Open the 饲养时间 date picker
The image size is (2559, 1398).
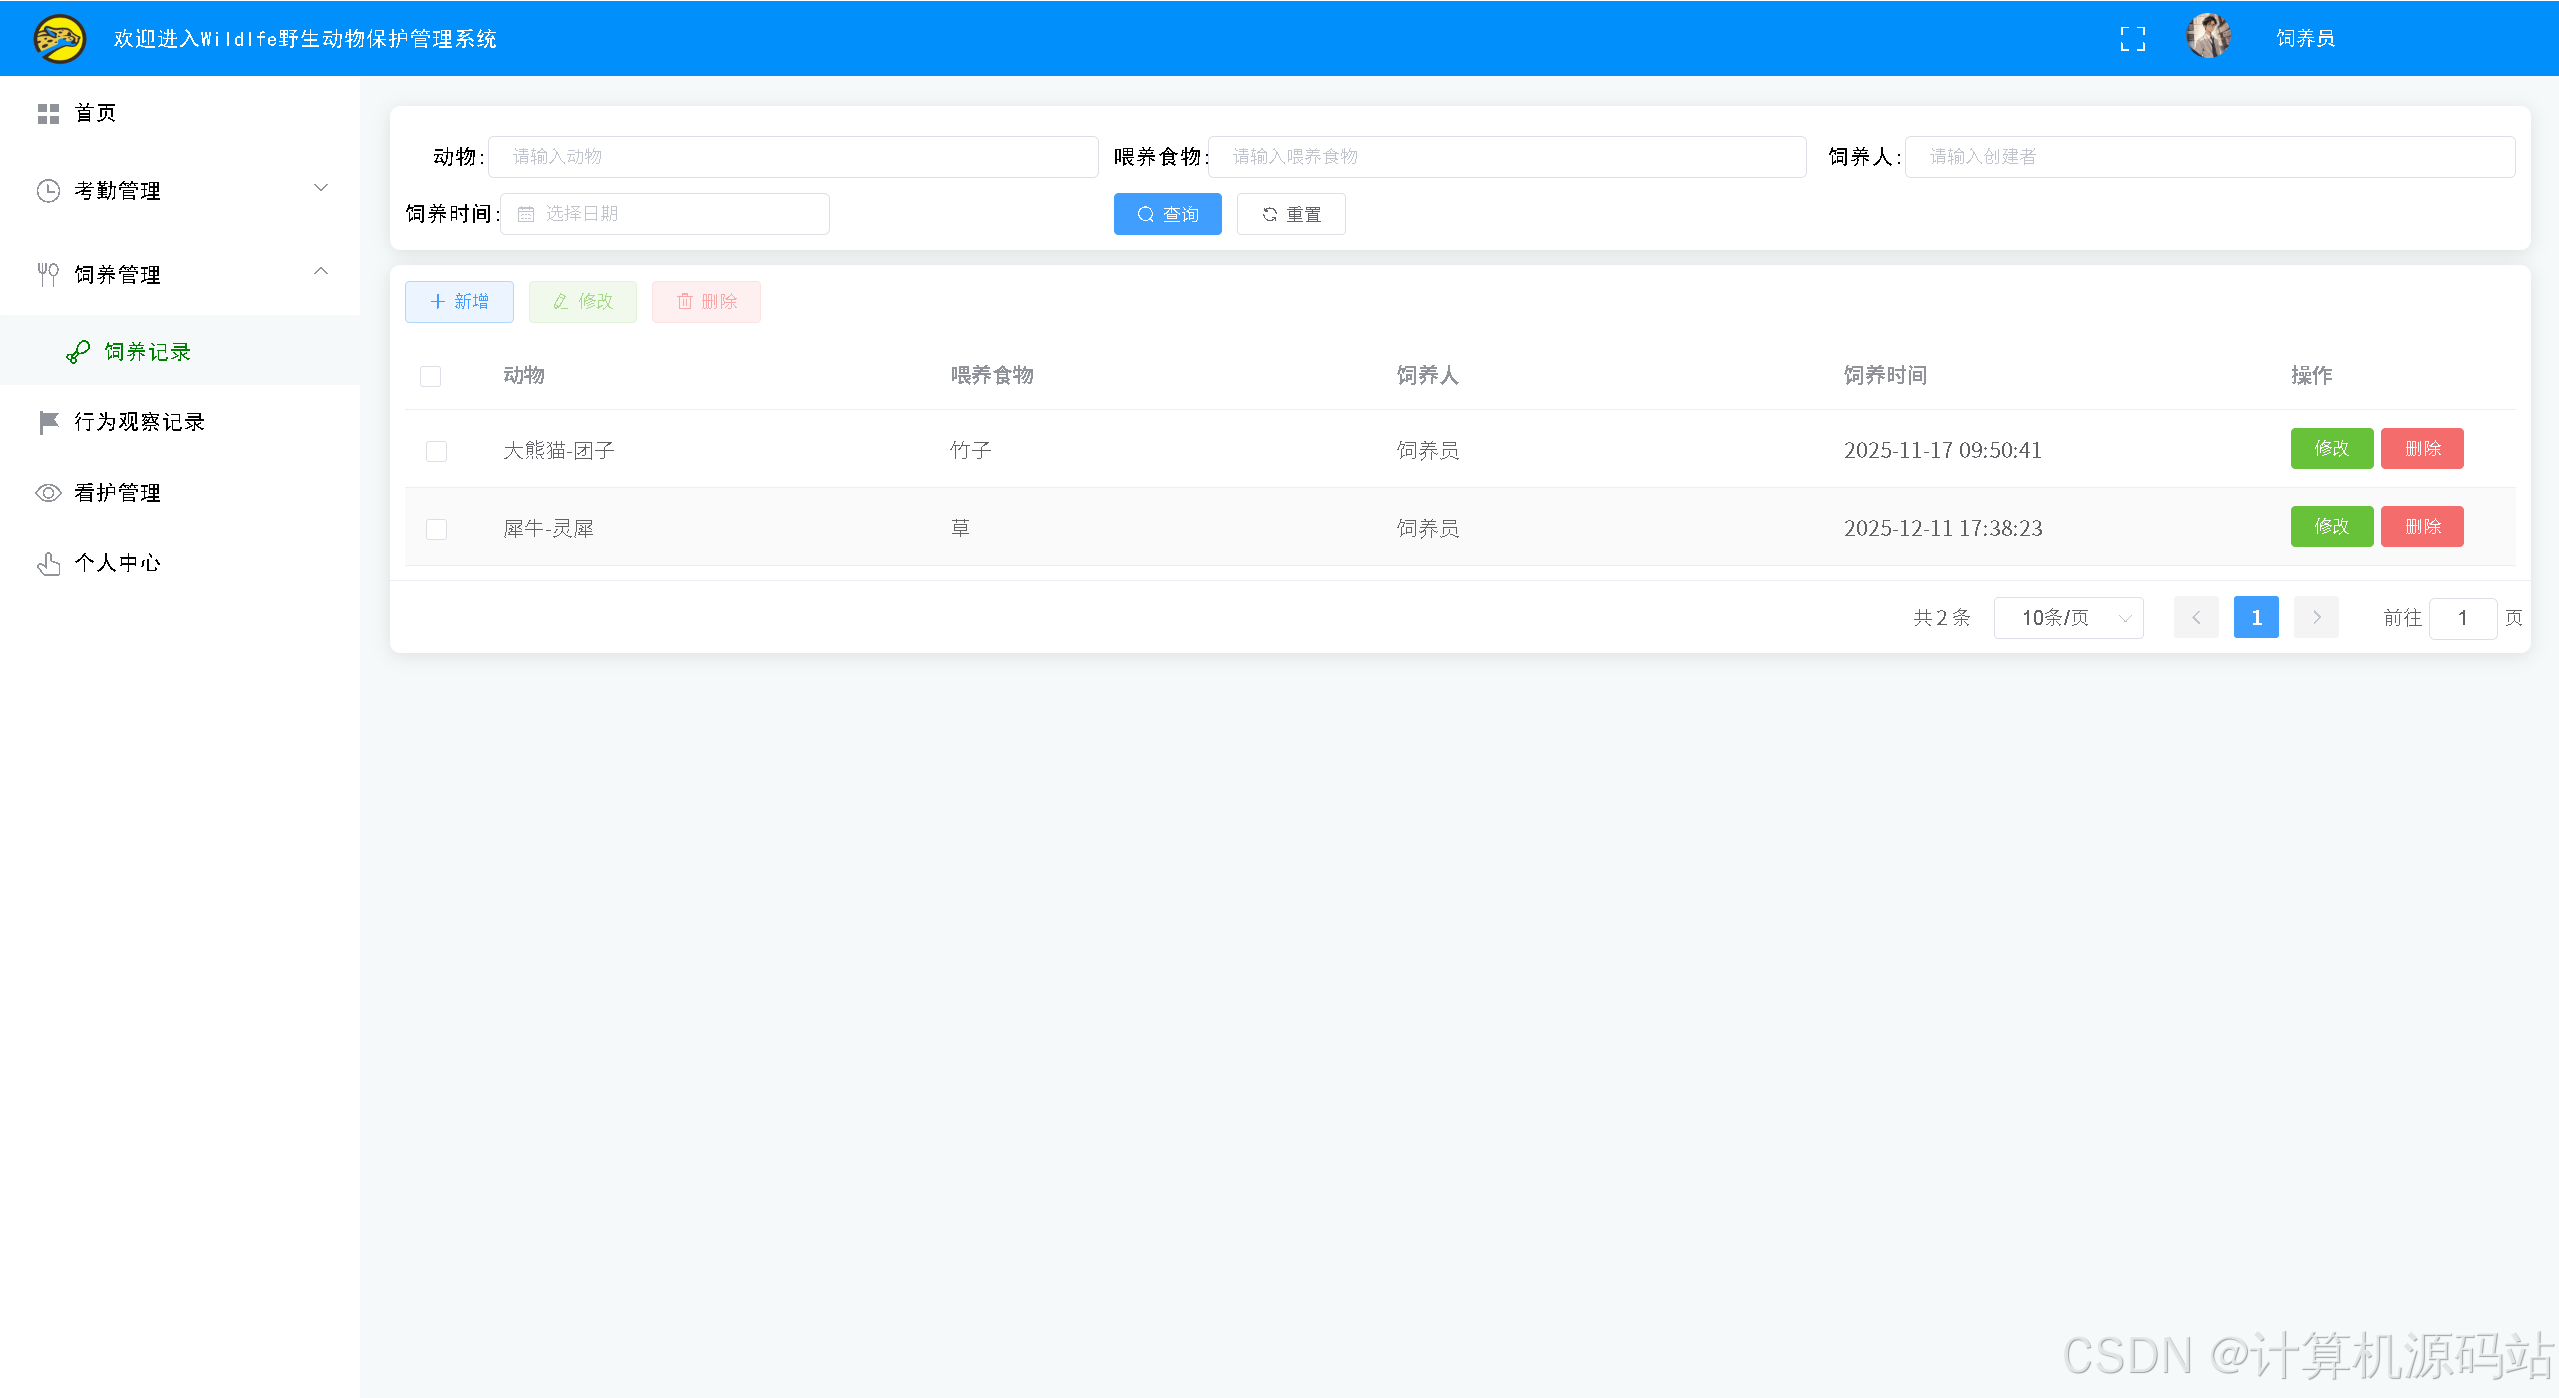[x=665, y=214]
